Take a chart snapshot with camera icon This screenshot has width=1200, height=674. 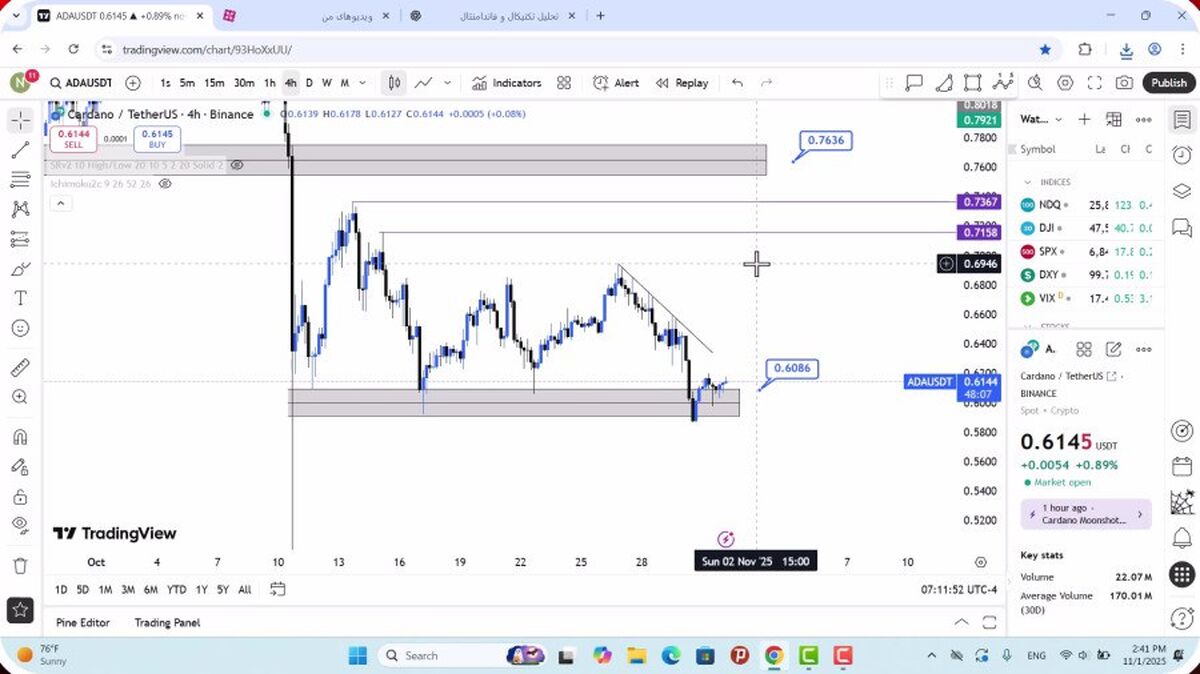[x=1125, y=83]
